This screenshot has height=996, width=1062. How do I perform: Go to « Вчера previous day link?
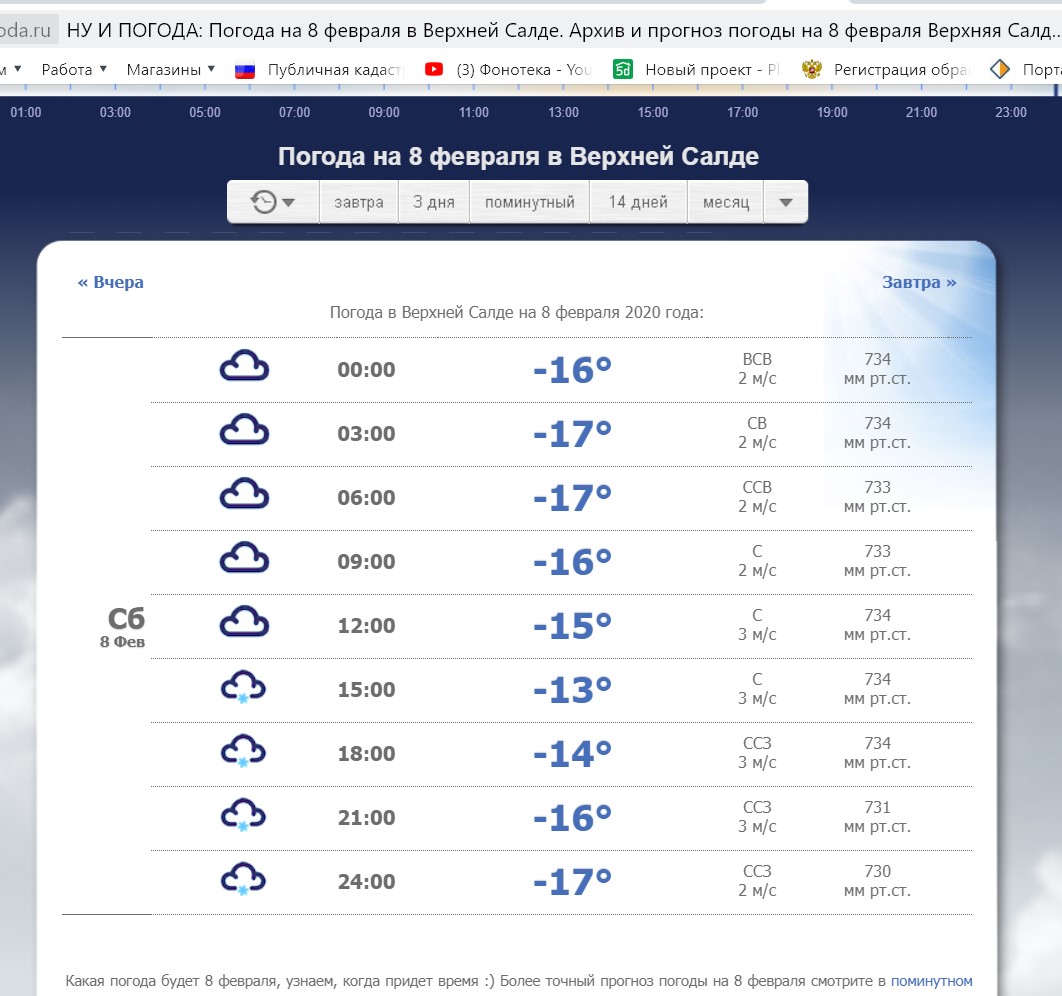111,282
